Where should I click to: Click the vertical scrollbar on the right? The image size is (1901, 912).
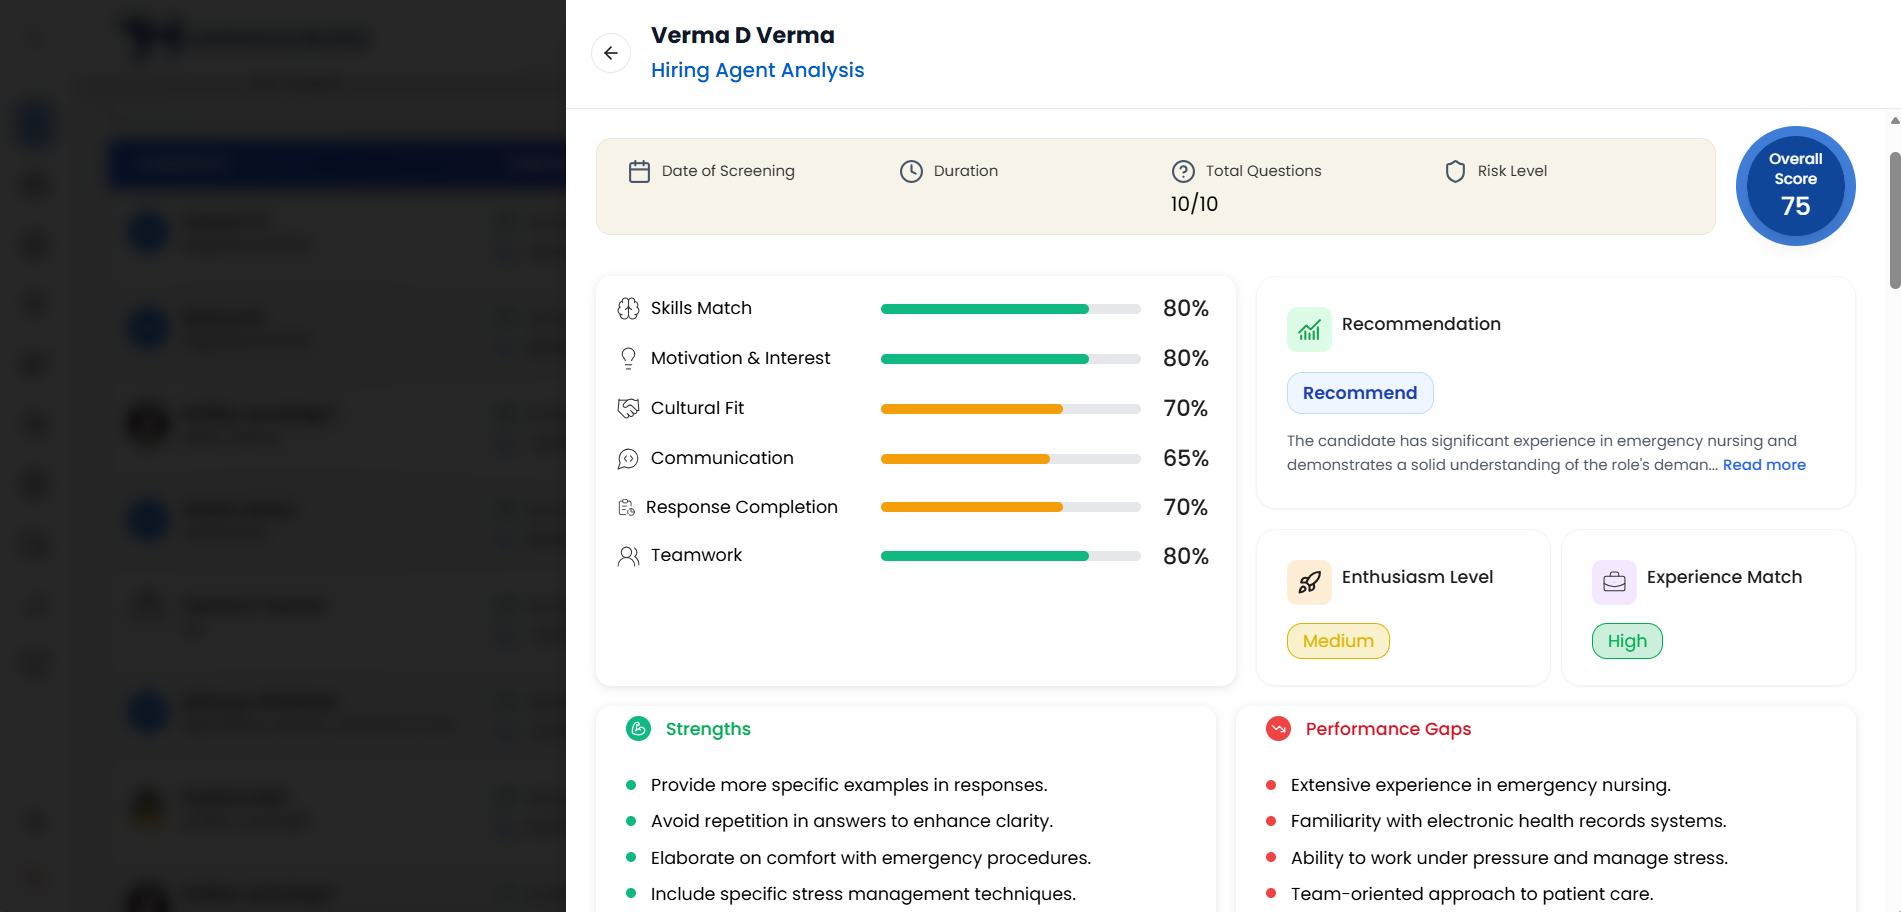1894,220
